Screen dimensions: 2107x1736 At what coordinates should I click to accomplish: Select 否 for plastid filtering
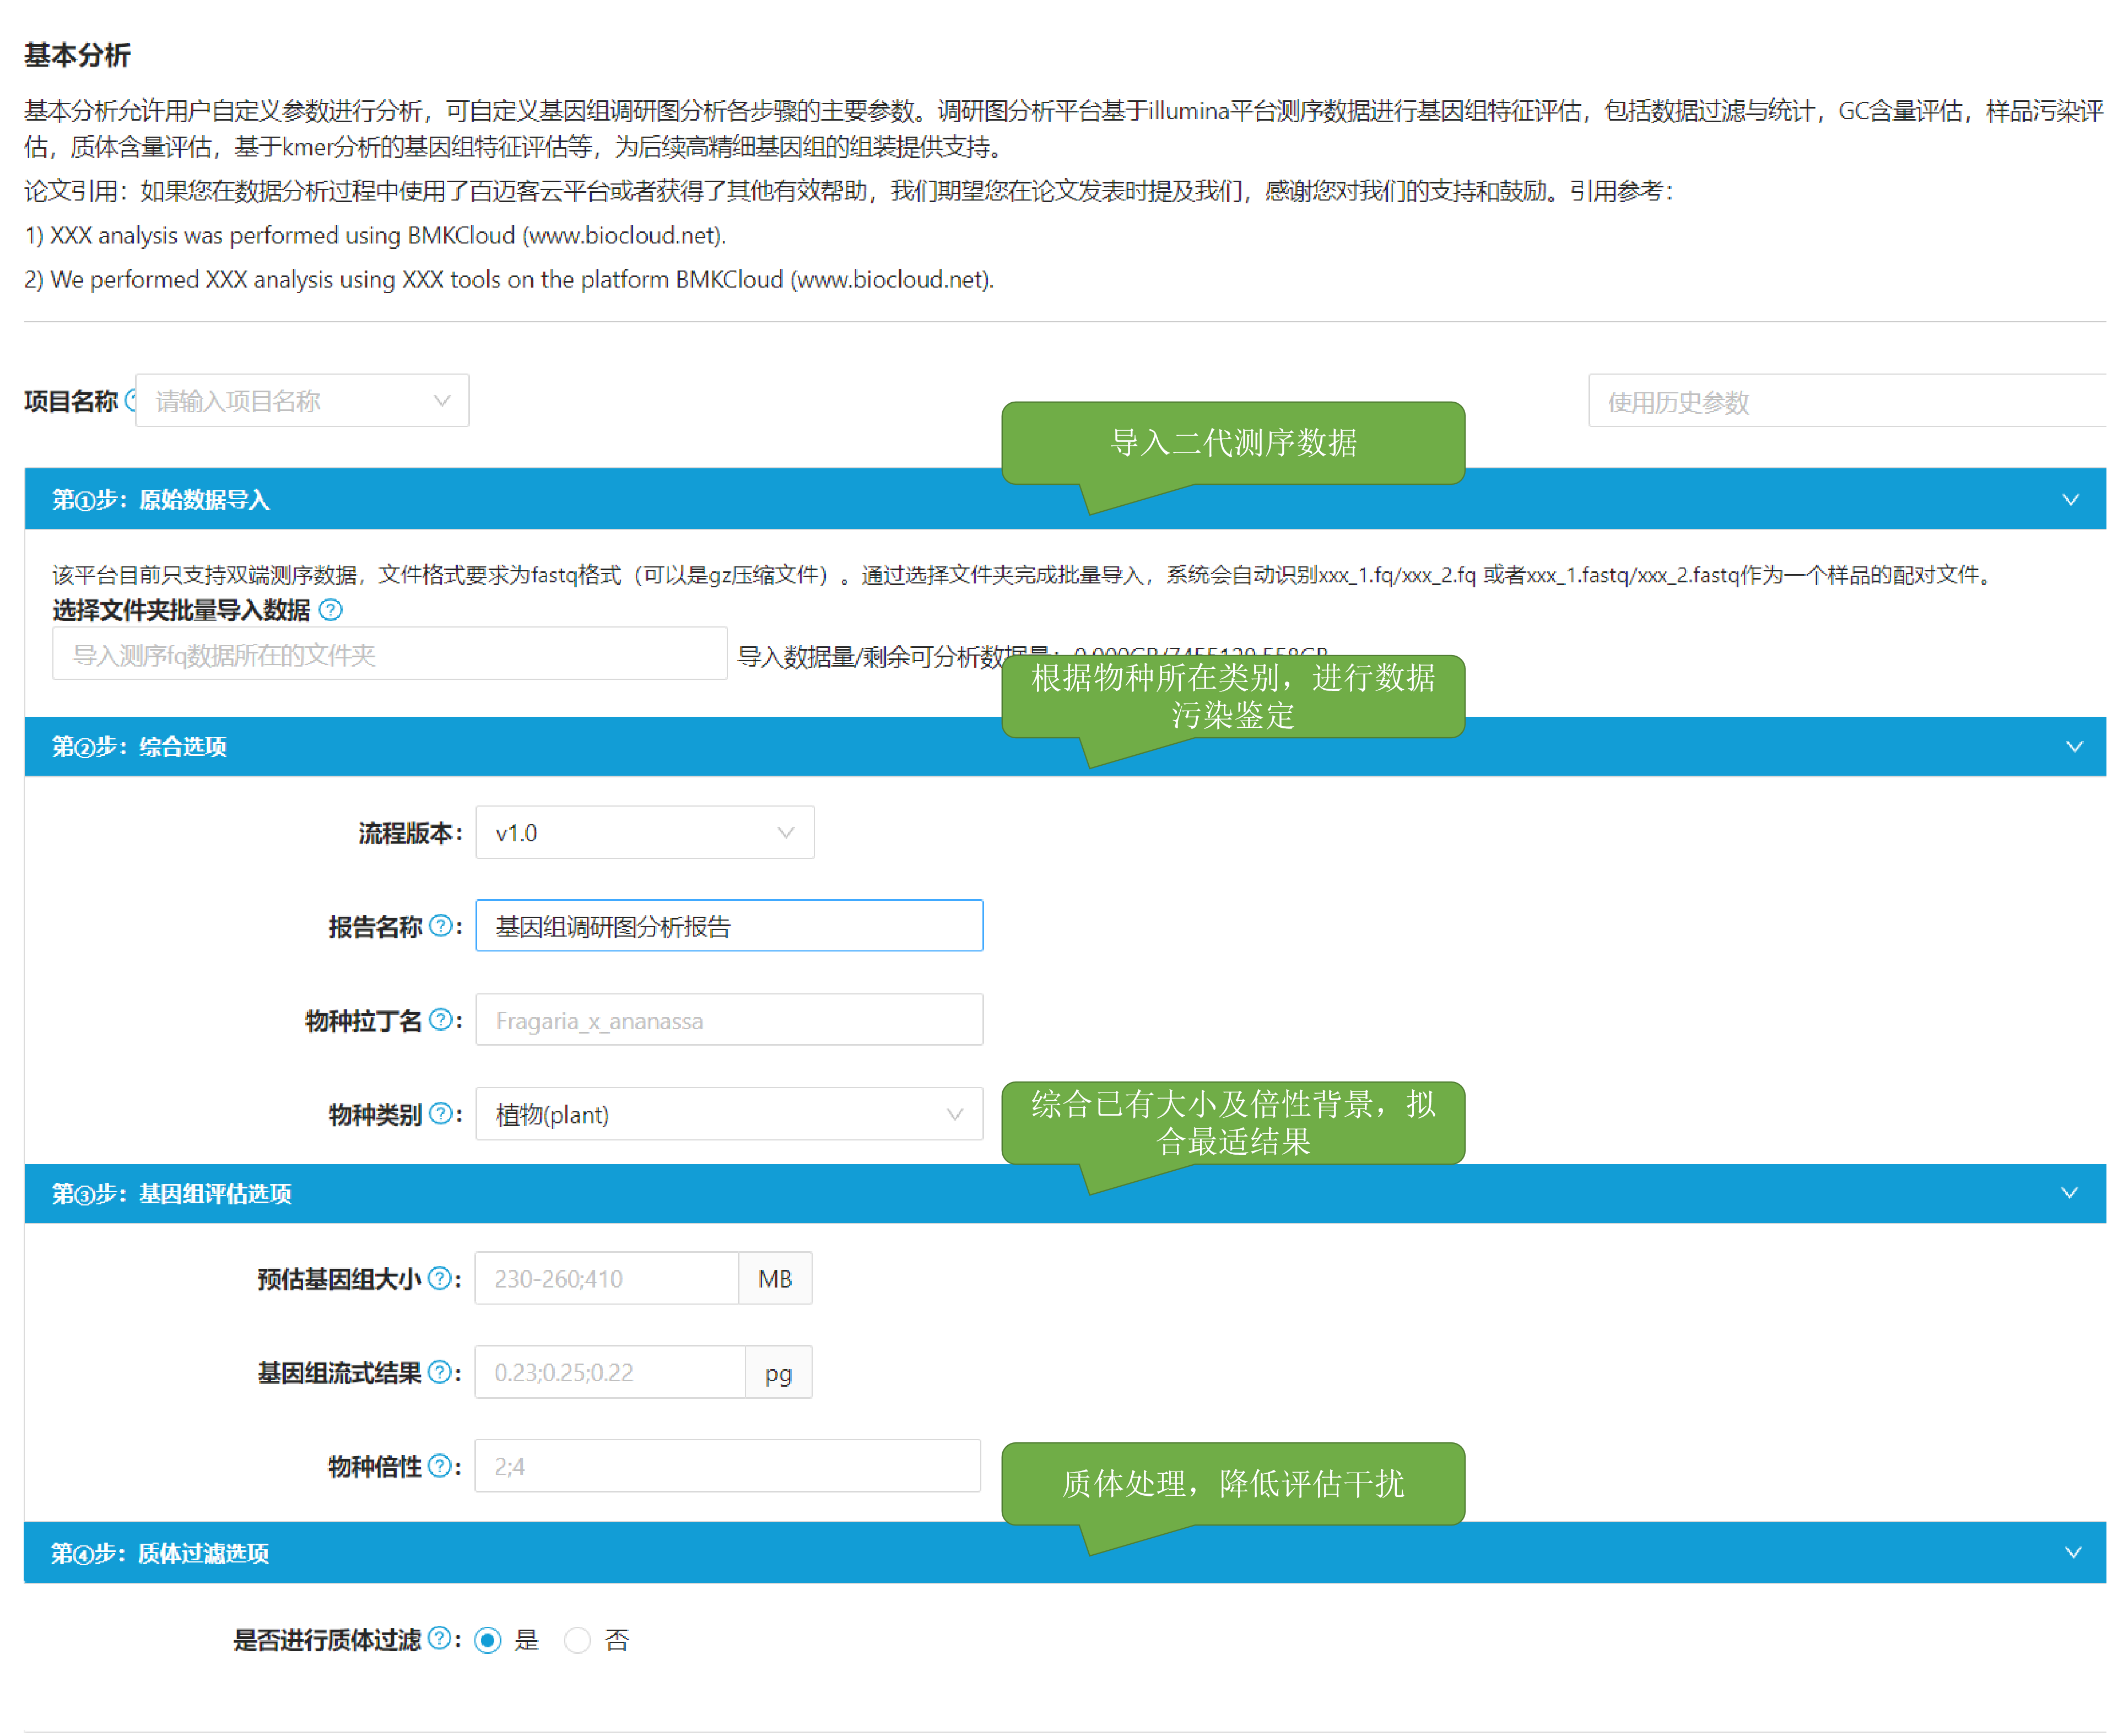pos(577,1640)
